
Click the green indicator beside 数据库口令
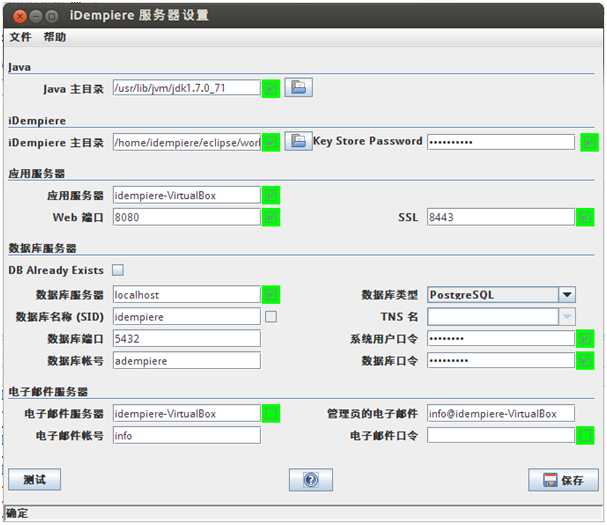click(585, 361)
